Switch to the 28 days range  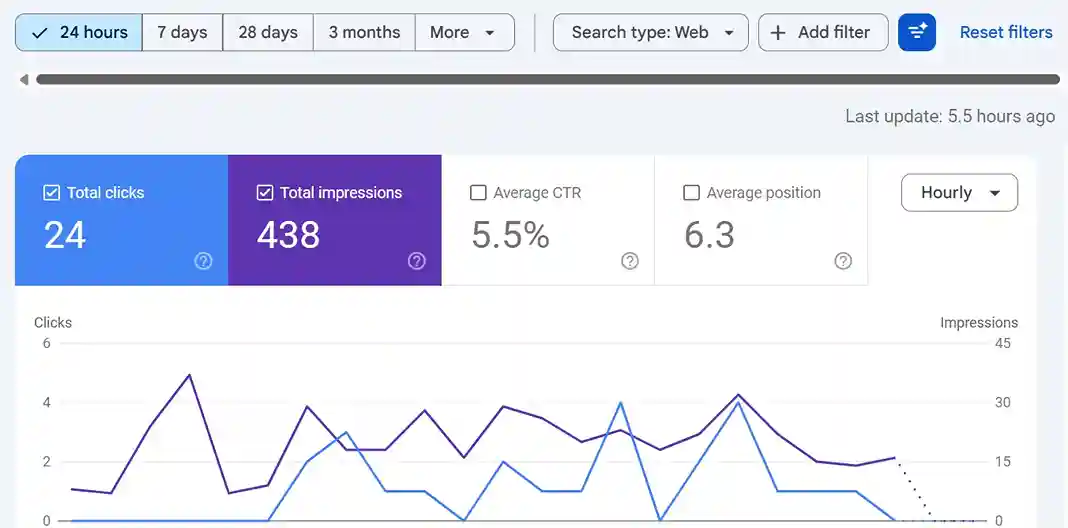pos(268,32)
